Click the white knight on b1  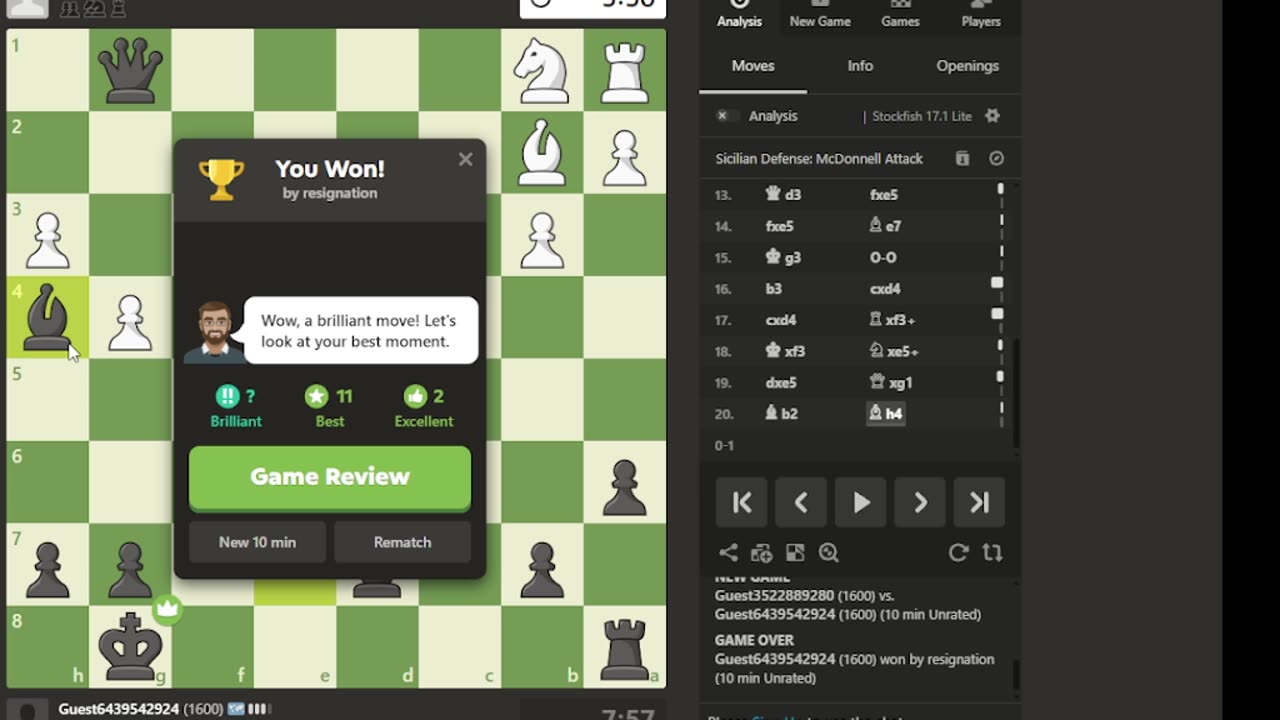[542, 70]
